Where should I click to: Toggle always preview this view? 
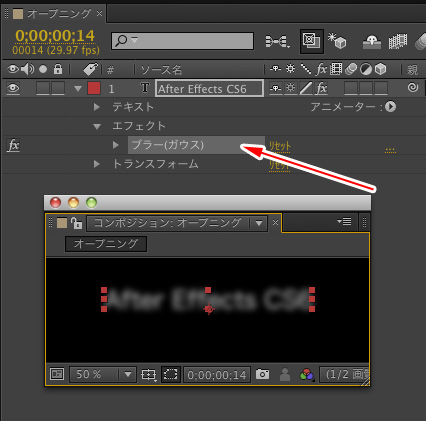[x=57, y=374]
